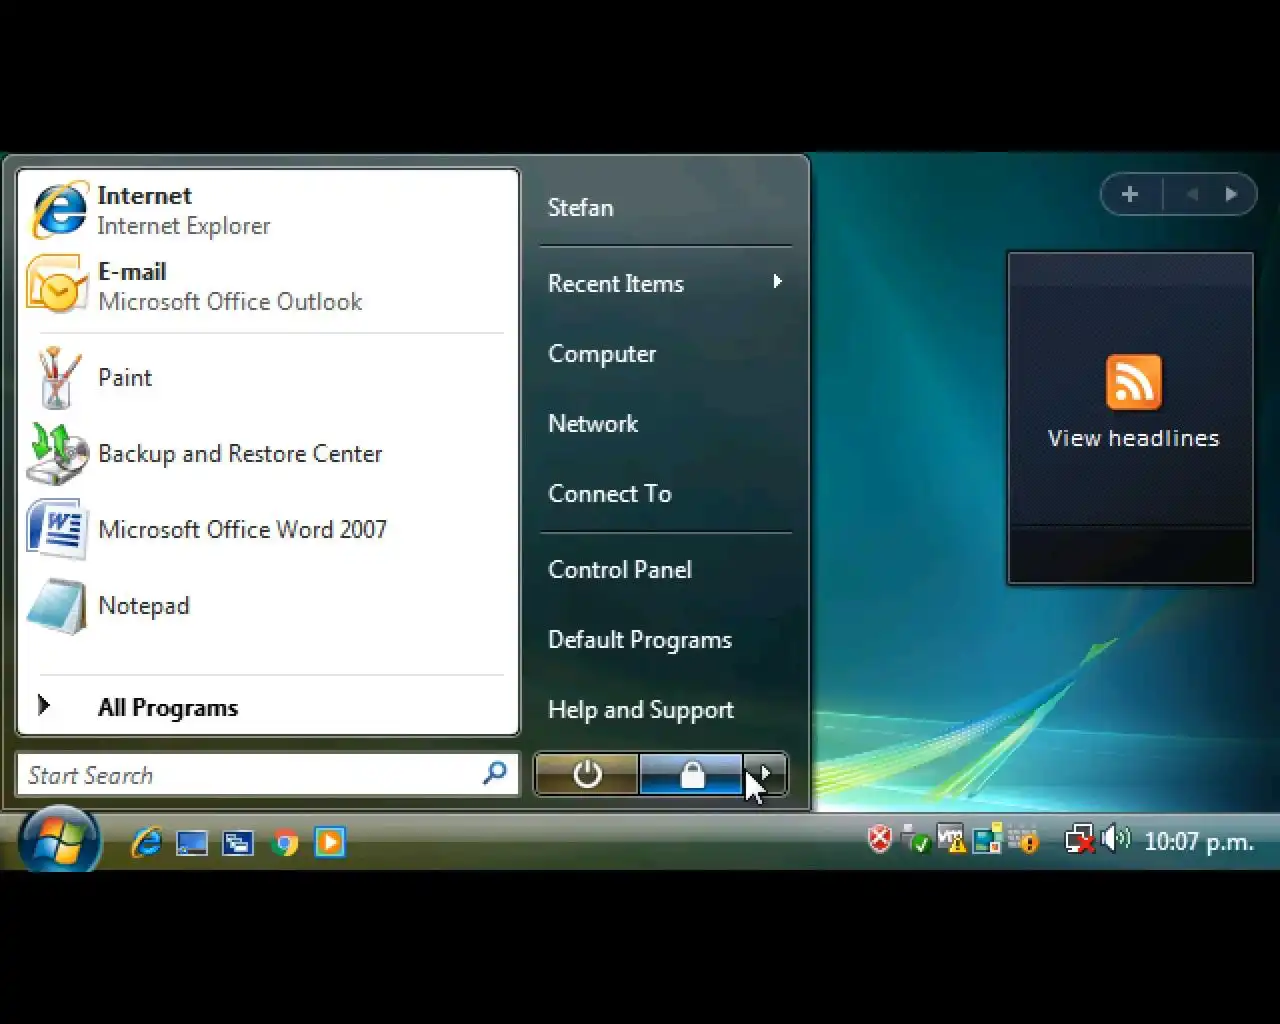Open VMware Tools tray icon

[x=952, y=839]
